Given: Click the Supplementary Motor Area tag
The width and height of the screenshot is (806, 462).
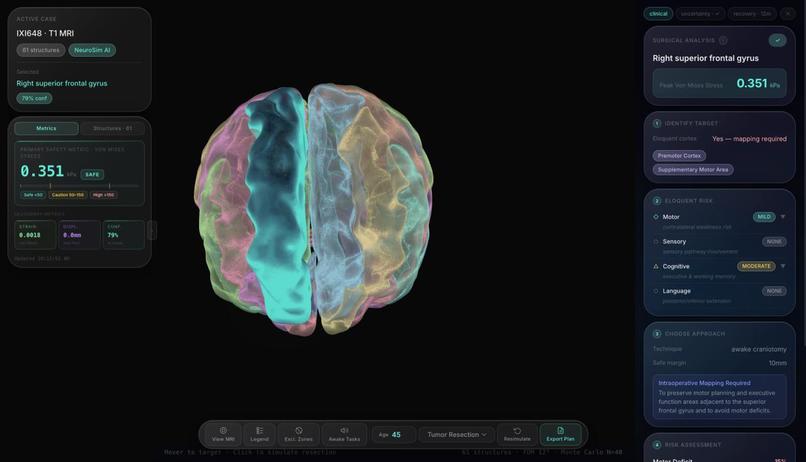Looking at the screenshot, I should pos(693,170).
